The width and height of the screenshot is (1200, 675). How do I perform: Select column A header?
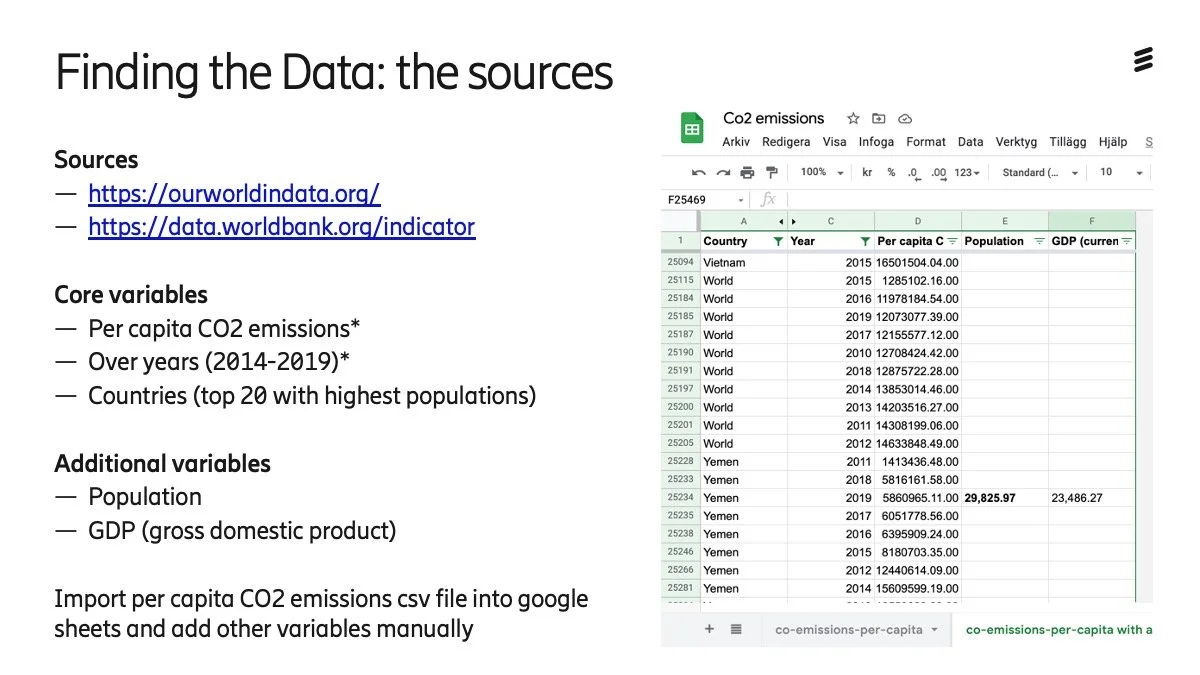click(744, 221)
